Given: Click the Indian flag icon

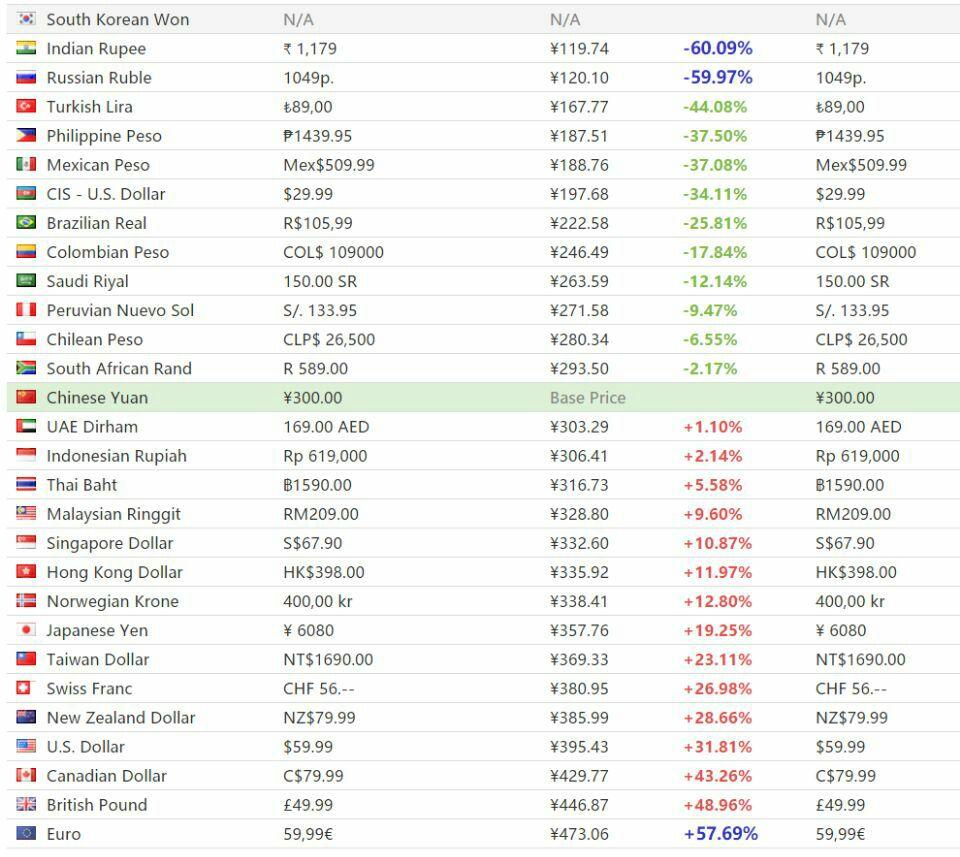Looking at the screenshot, I should click(x=27, y=48).
